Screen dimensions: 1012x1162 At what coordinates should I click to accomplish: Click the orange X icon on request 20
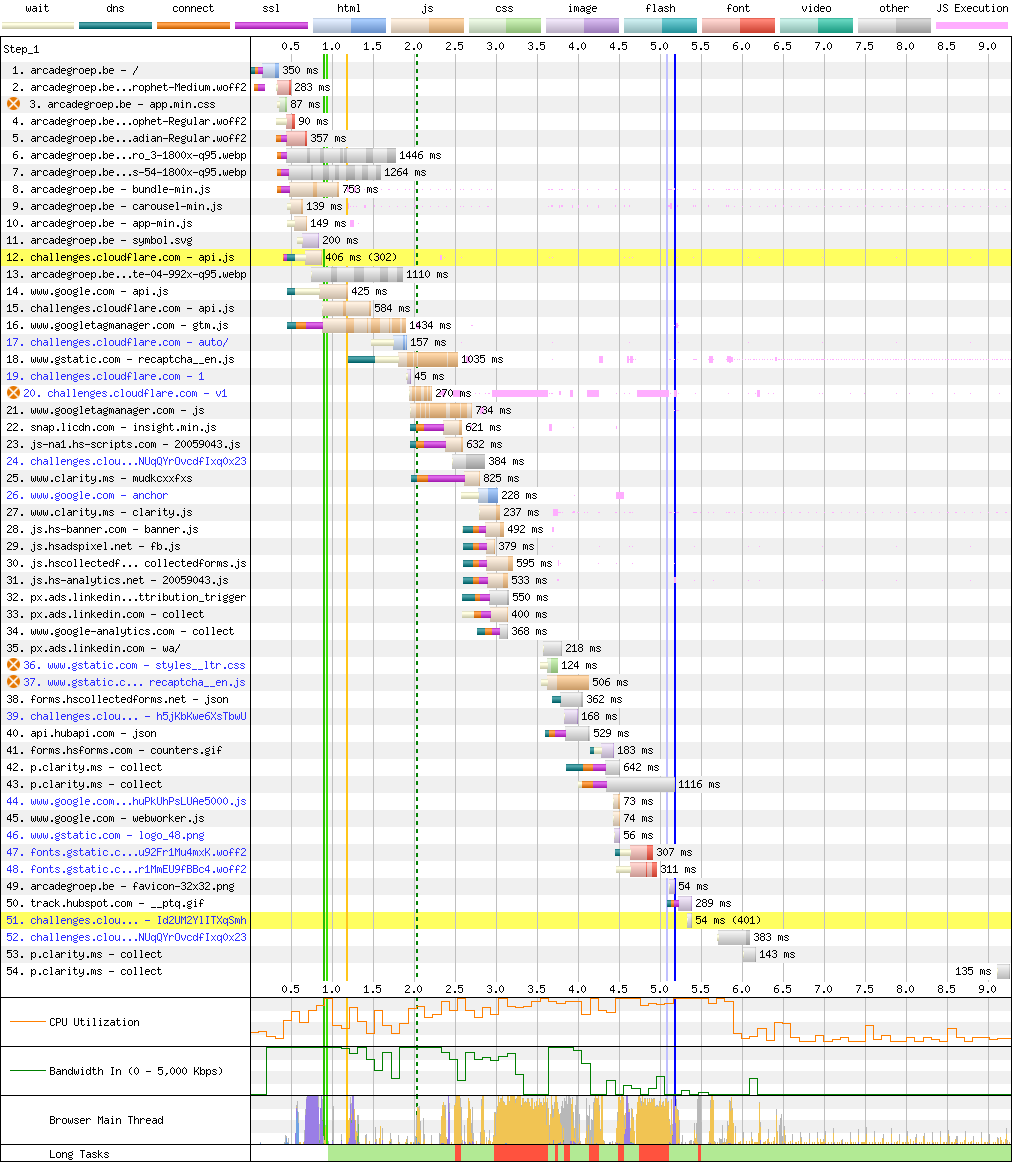pos(13,393)
